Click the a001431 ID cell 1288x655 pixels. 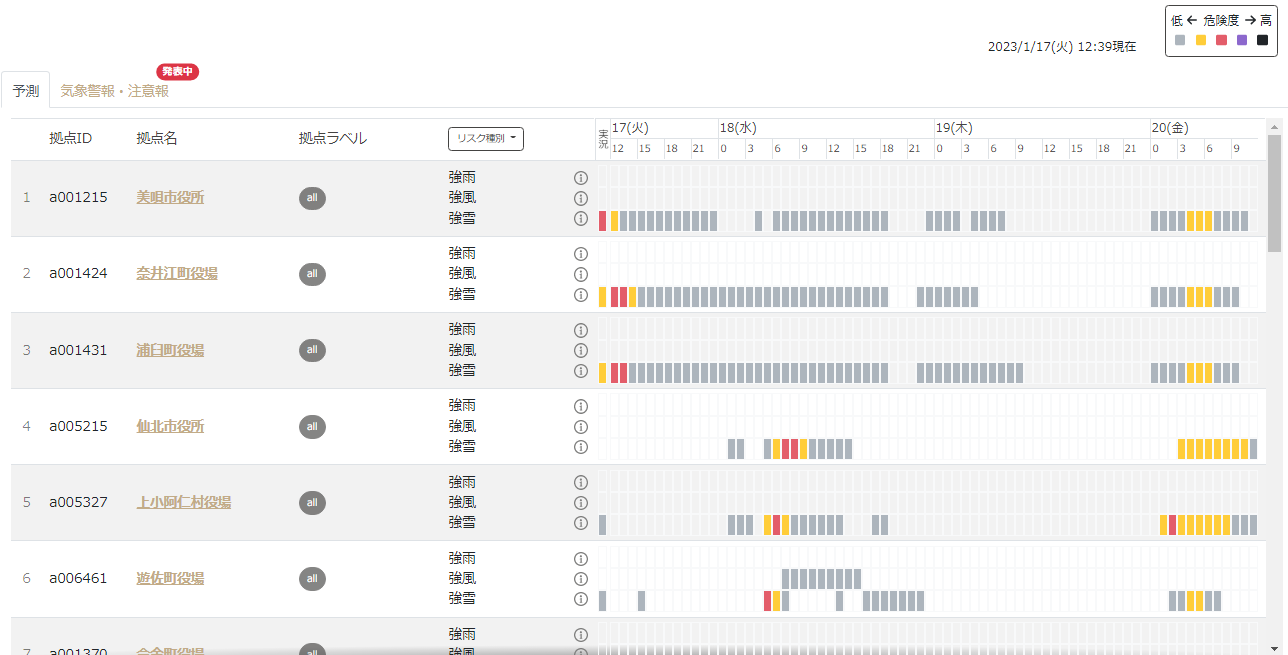pyautogui.click(x=78, y=350)
